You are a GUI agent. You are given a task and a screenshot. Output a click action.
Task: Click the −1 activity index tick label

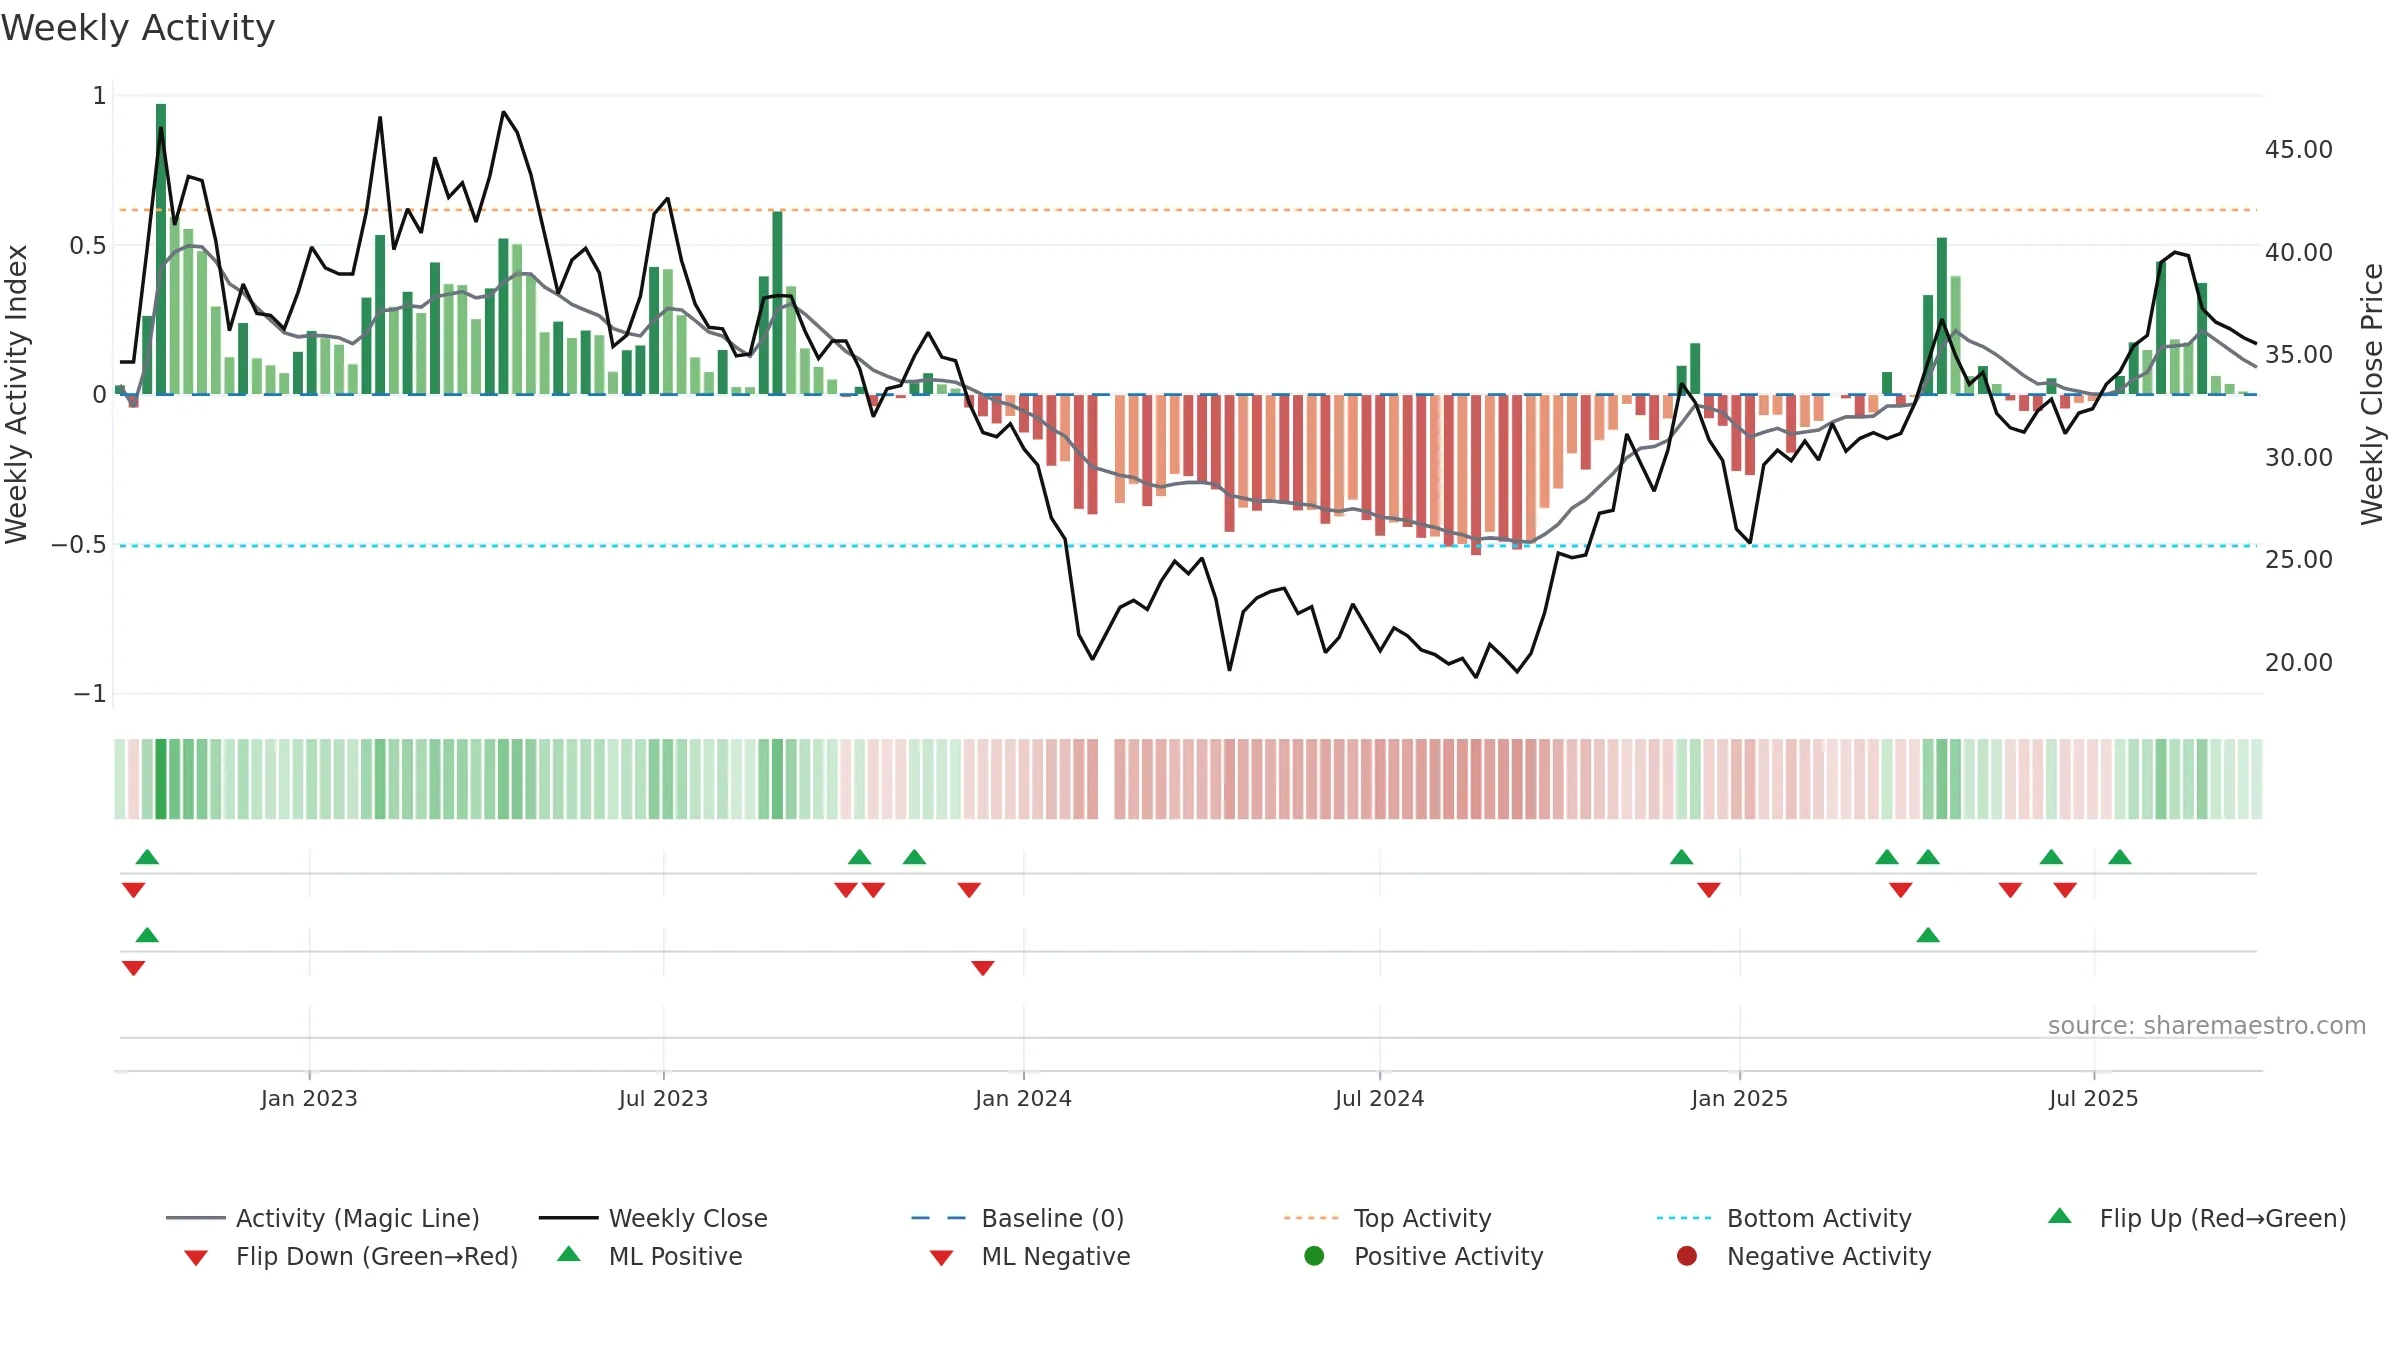click(x=89, y=693)
